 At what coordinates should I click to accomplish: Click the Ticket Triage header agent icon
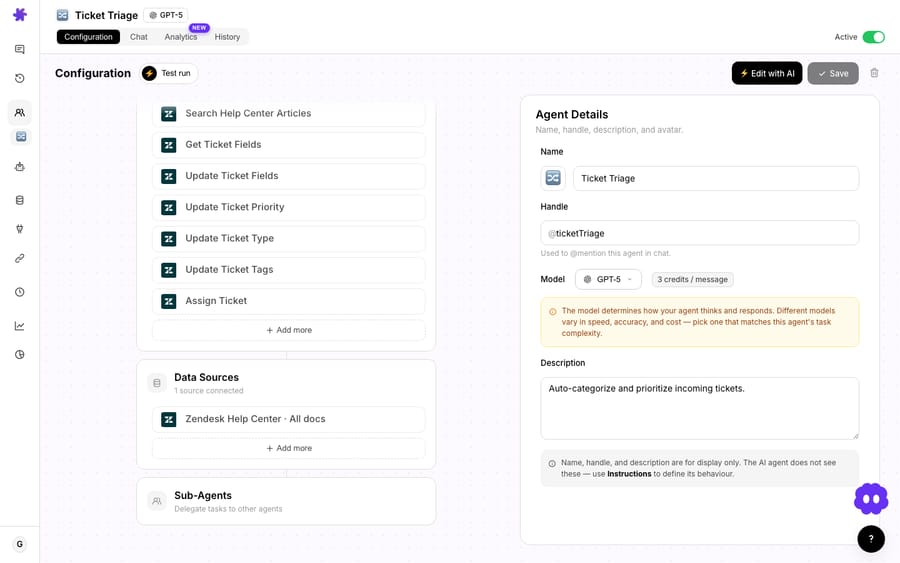pyautogui.click(x=63, y=15)
